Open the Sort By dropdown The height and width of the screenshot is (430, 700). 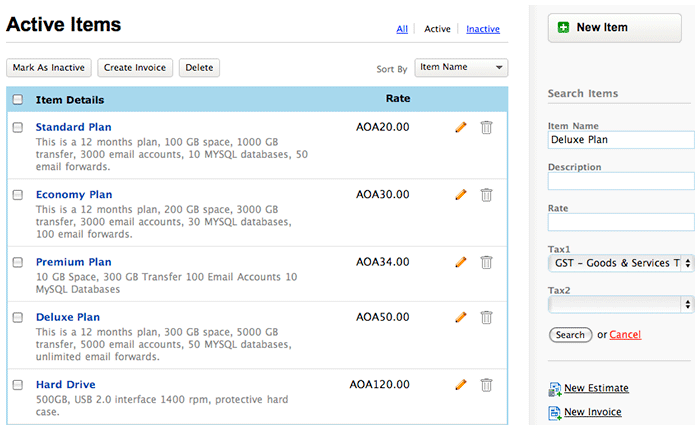point(461,68)
